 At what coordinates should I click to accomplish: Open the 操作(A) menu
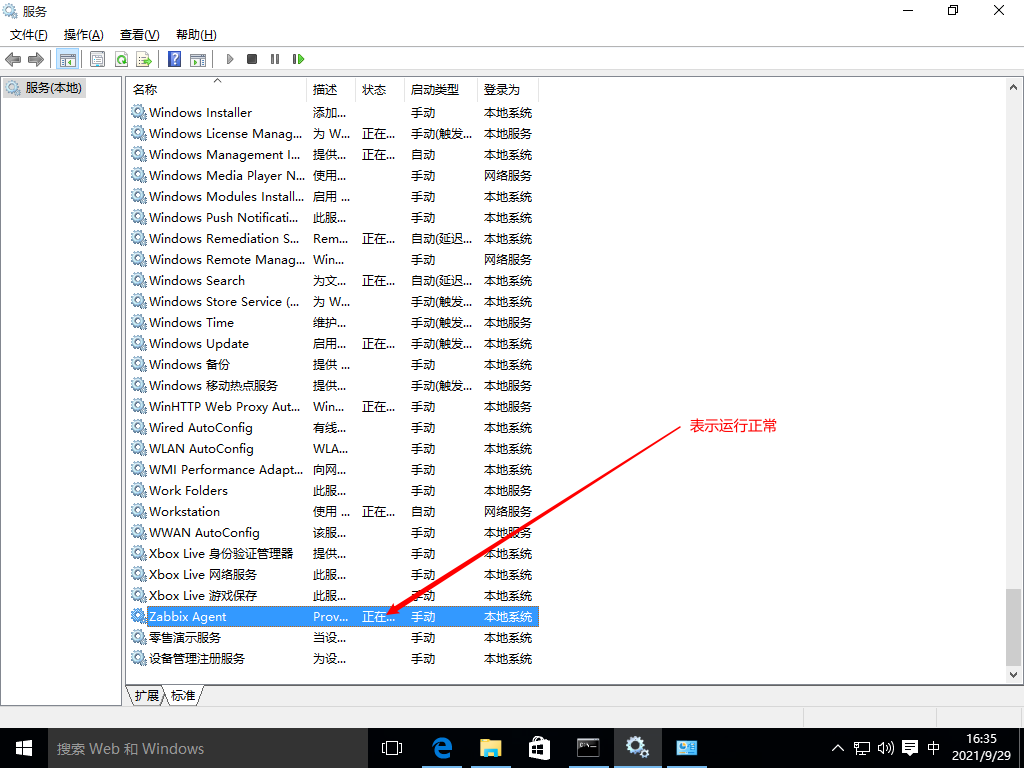tap(84, 35)
